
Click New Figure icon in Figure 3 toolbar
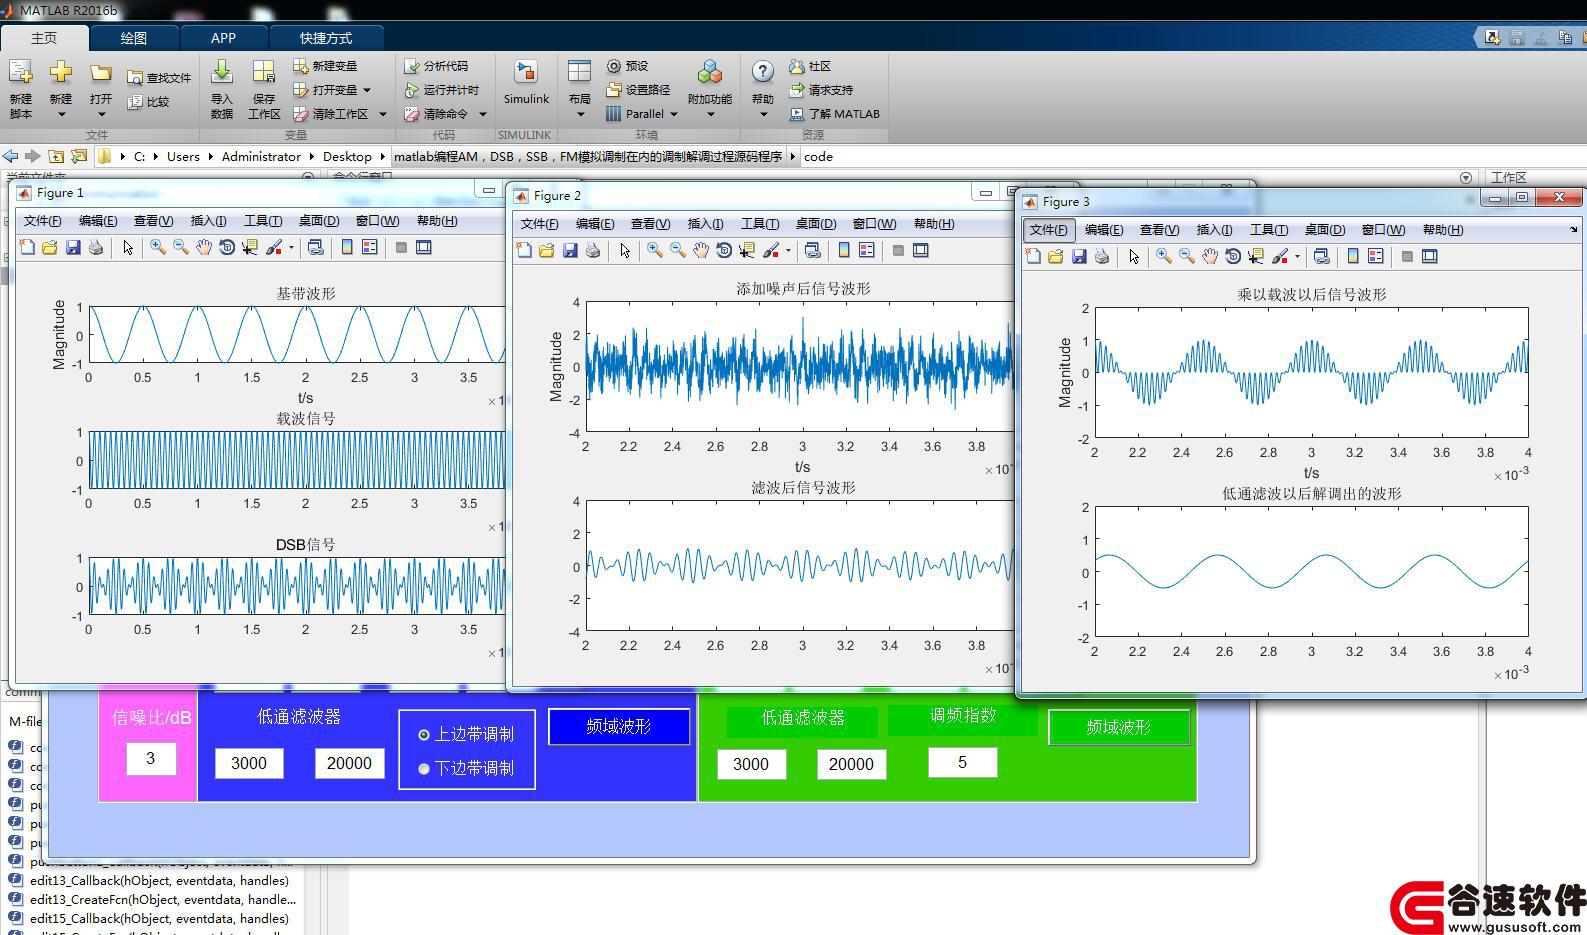1033,256
